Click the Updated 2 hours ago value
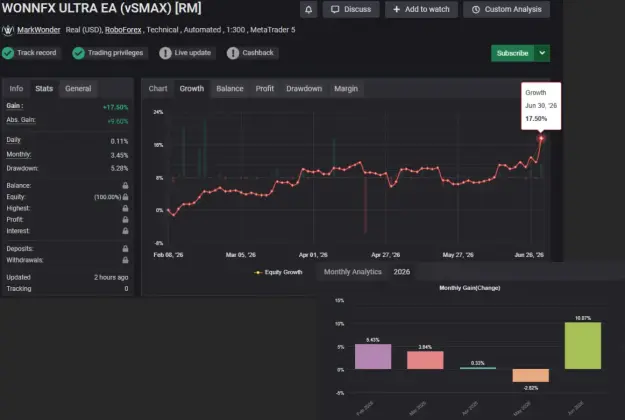The width and height of the screenshot is (625, 420). 111,277
